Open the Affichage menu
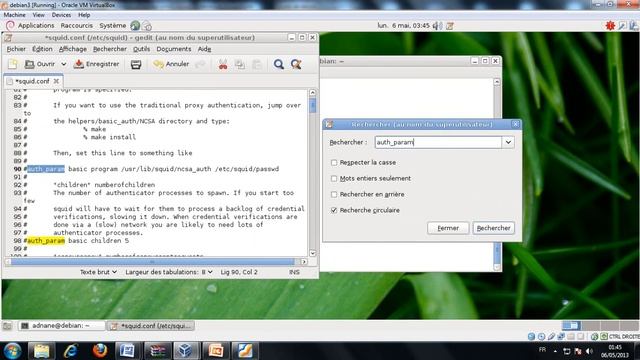Image resolution: width=640 pixels, height=360 pixels. point(73,49)
